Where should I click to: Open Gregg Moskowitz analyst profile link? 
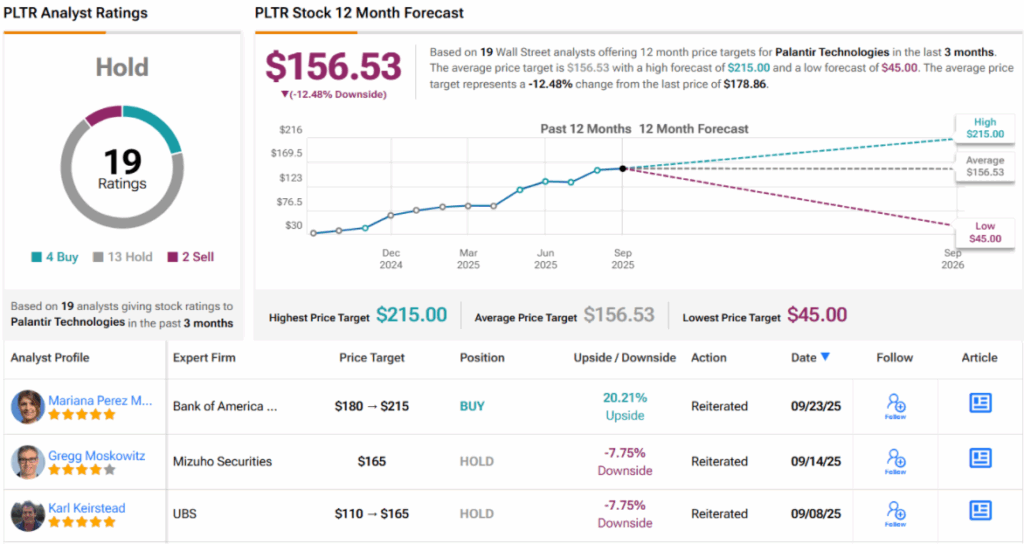[96, 455]
